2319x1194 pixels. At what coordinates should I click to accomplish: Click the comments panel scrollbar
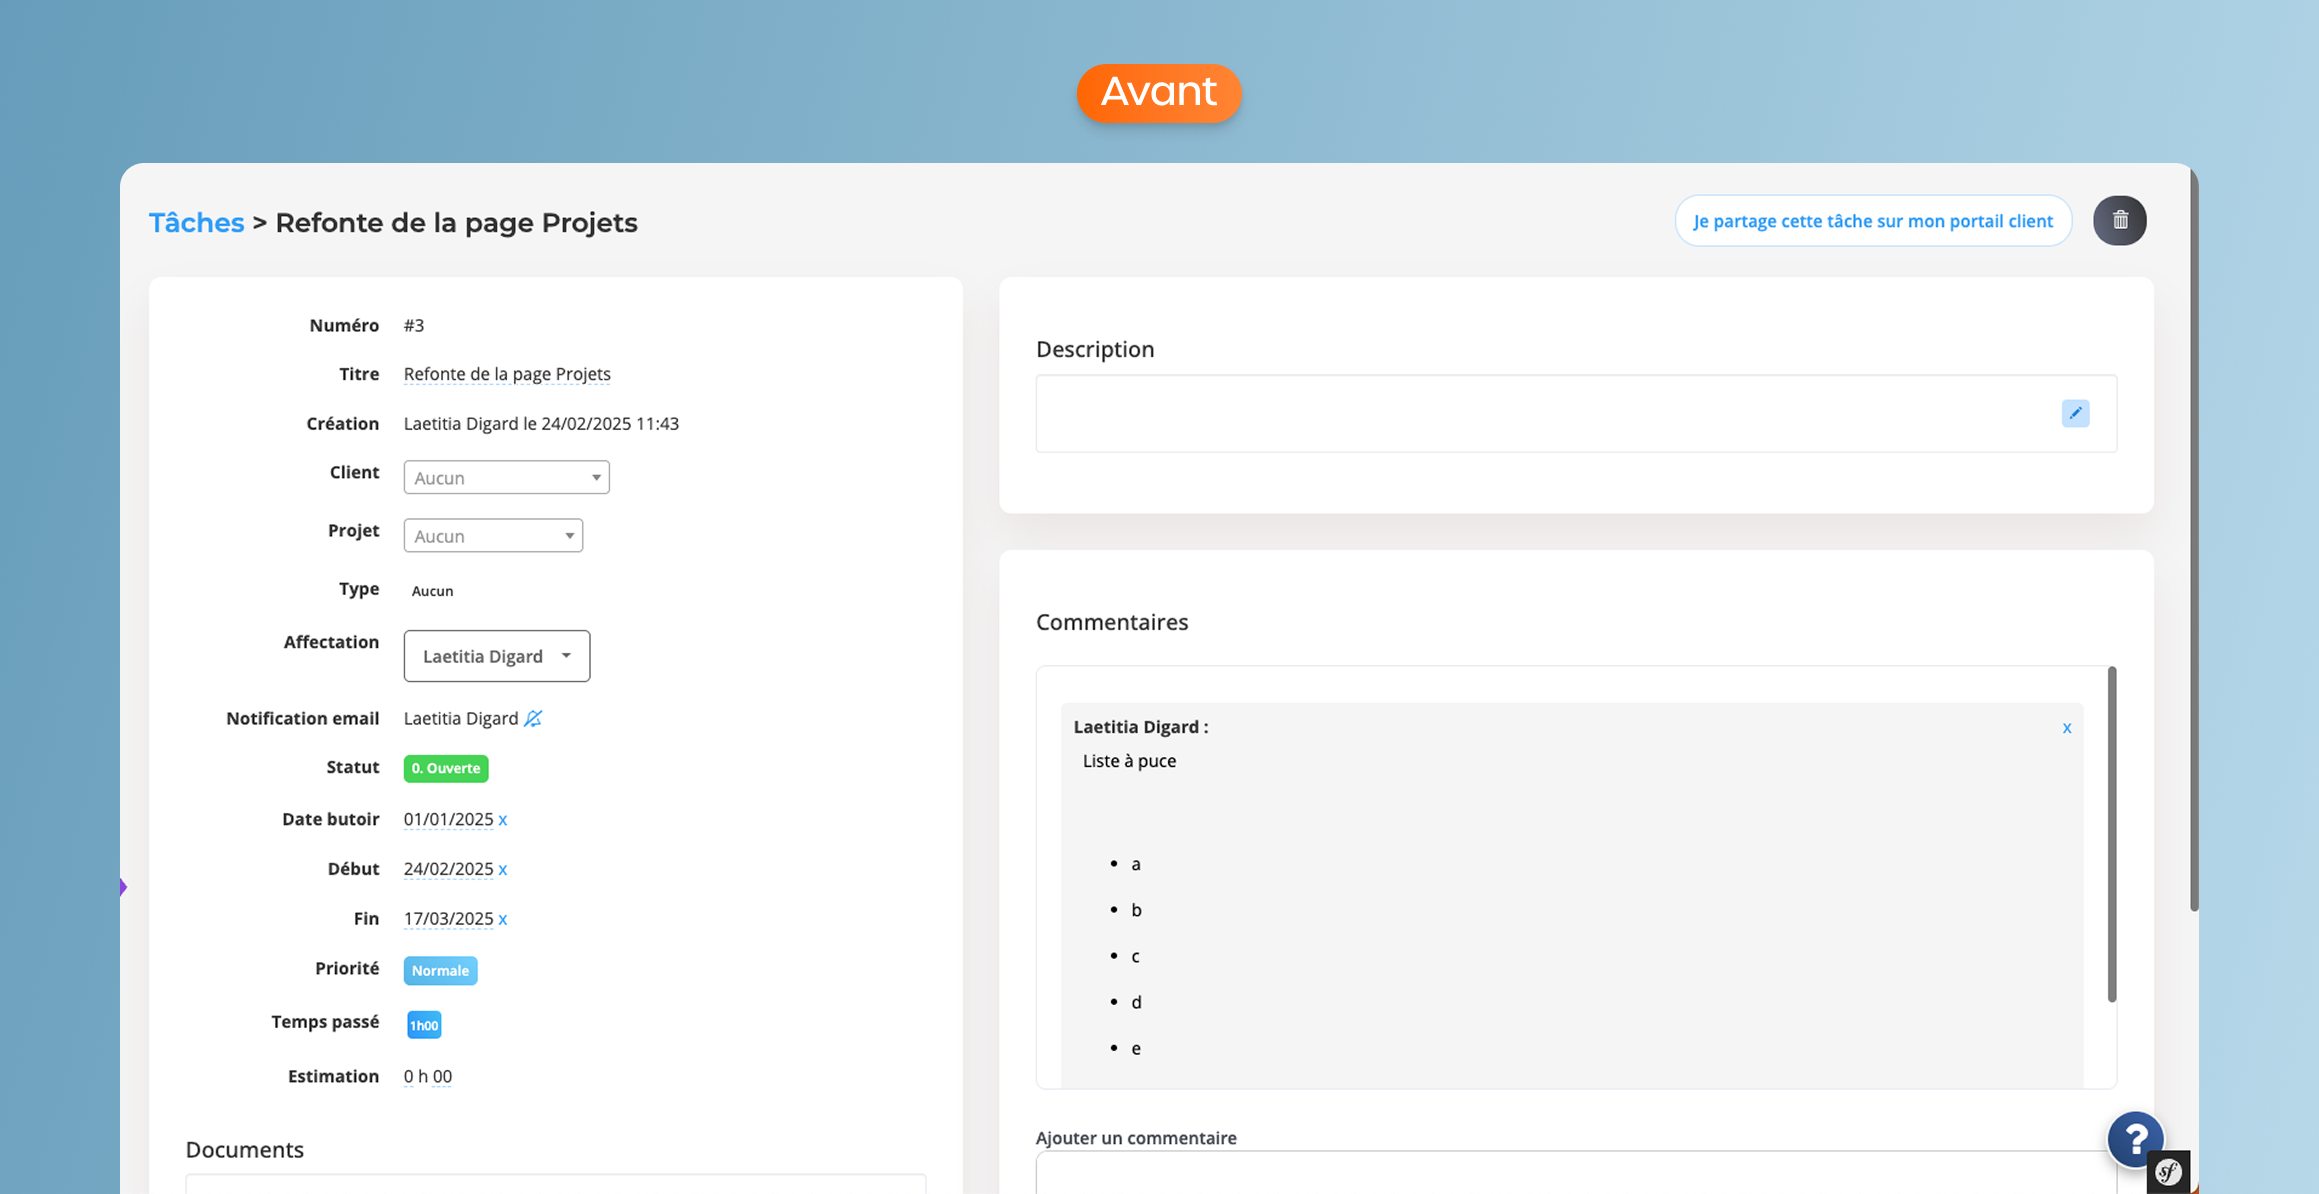coord(2111,835)
